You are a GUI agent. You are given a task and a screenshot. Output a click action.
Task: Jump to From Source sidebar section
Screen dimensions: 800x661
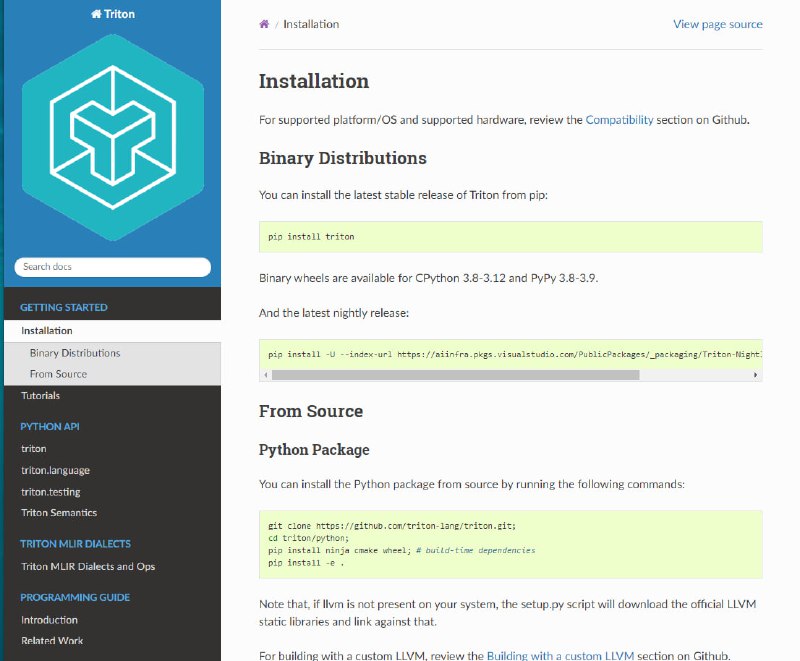pos(58,374)
